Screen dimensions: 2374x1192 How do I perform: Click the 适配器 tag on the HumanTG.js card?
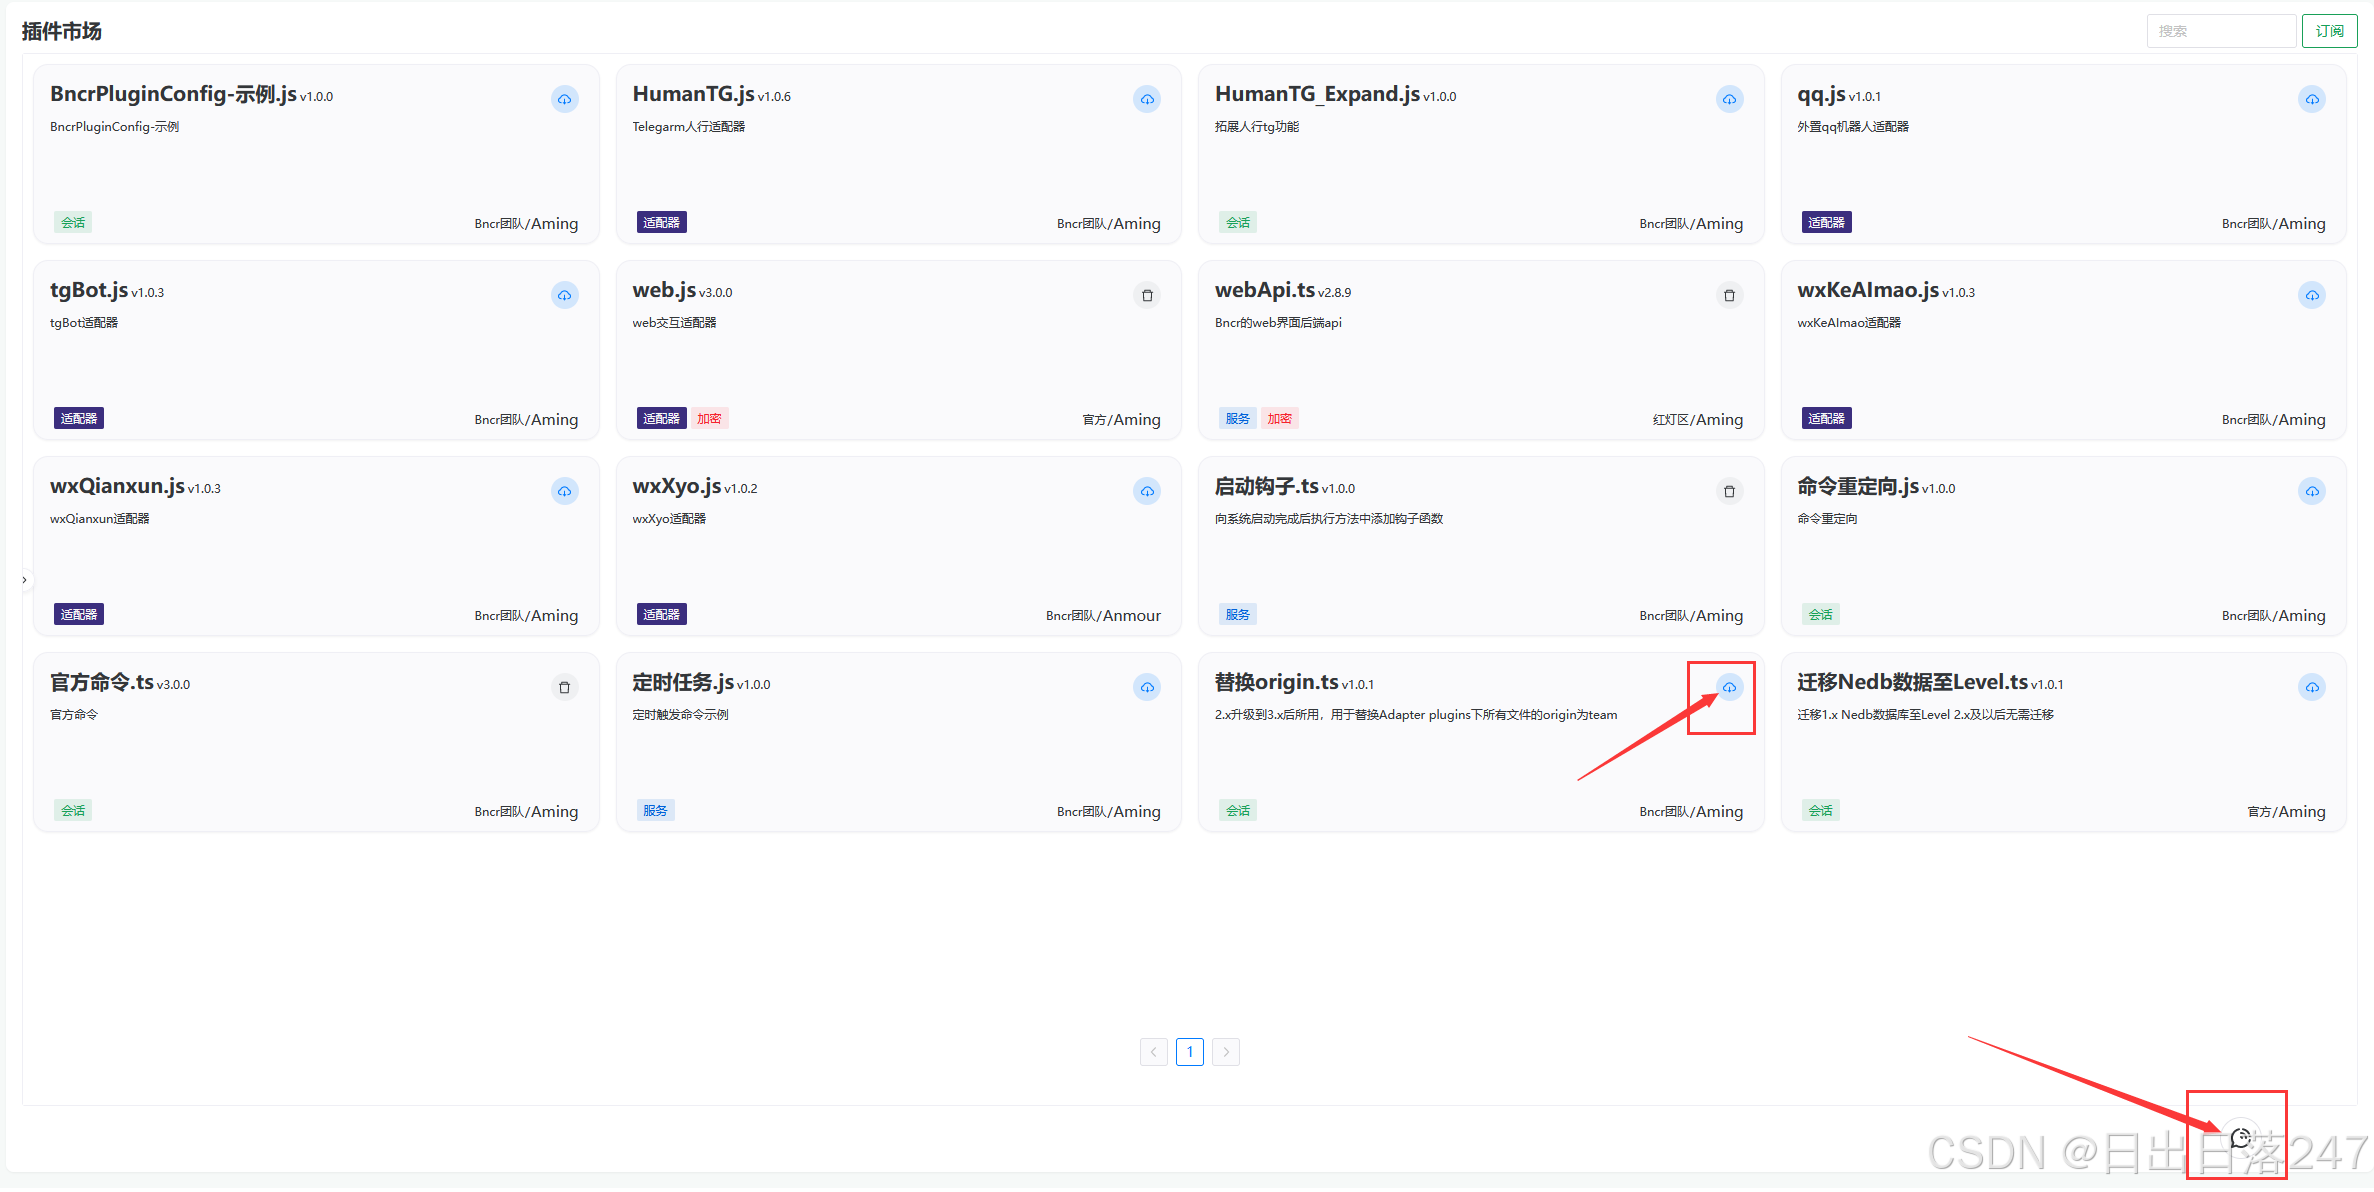pos(661,223)
